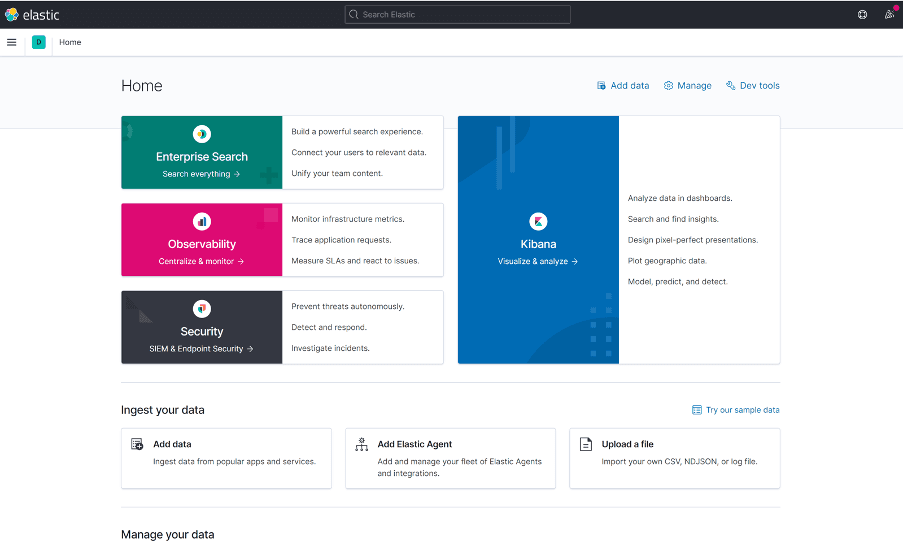
Task: Click the 'Manage your data' heading
Action: (x=168, y=534)
